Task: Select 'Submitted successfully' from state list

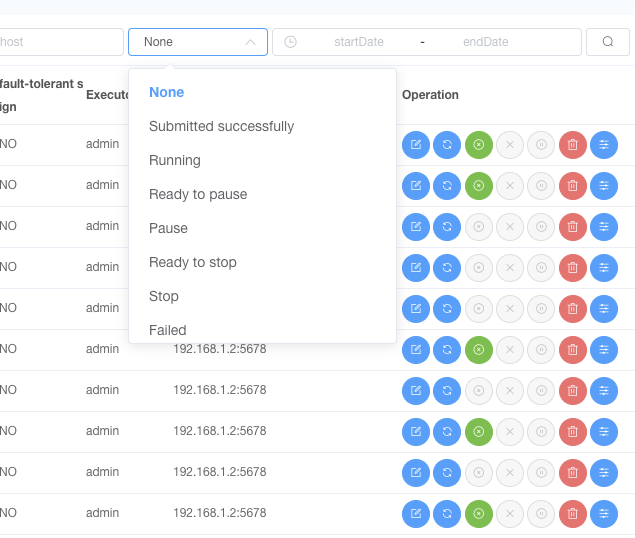Action: (222, 126)
